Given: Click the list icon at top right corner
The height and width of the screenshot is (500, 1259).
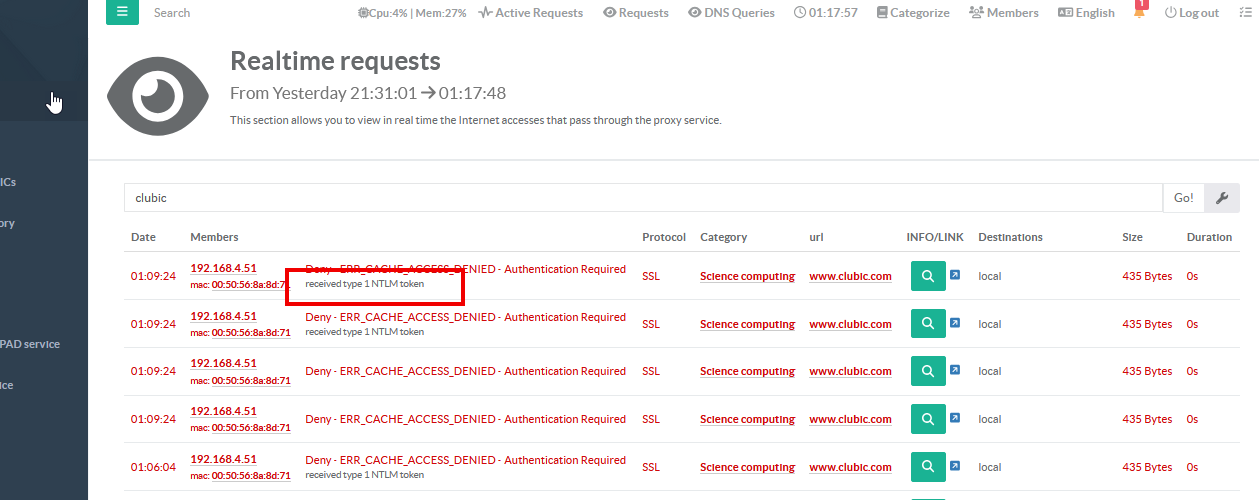Looking at the screenshot, I should coord(1245,12).
